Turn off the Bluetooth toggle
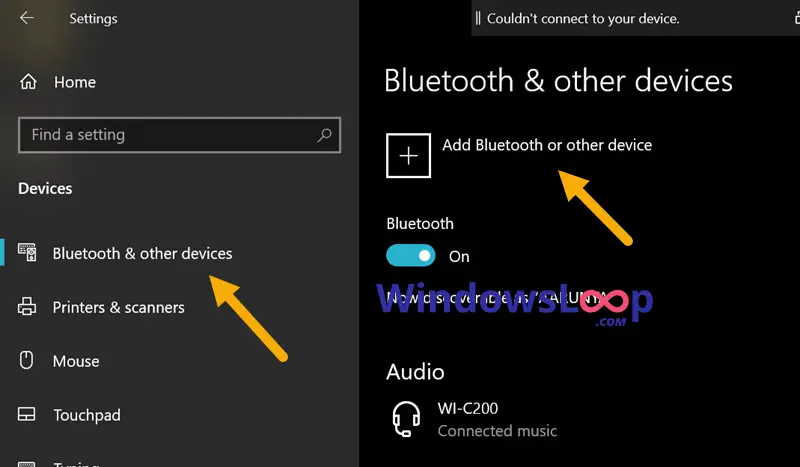800x467 pixels. 411,255
